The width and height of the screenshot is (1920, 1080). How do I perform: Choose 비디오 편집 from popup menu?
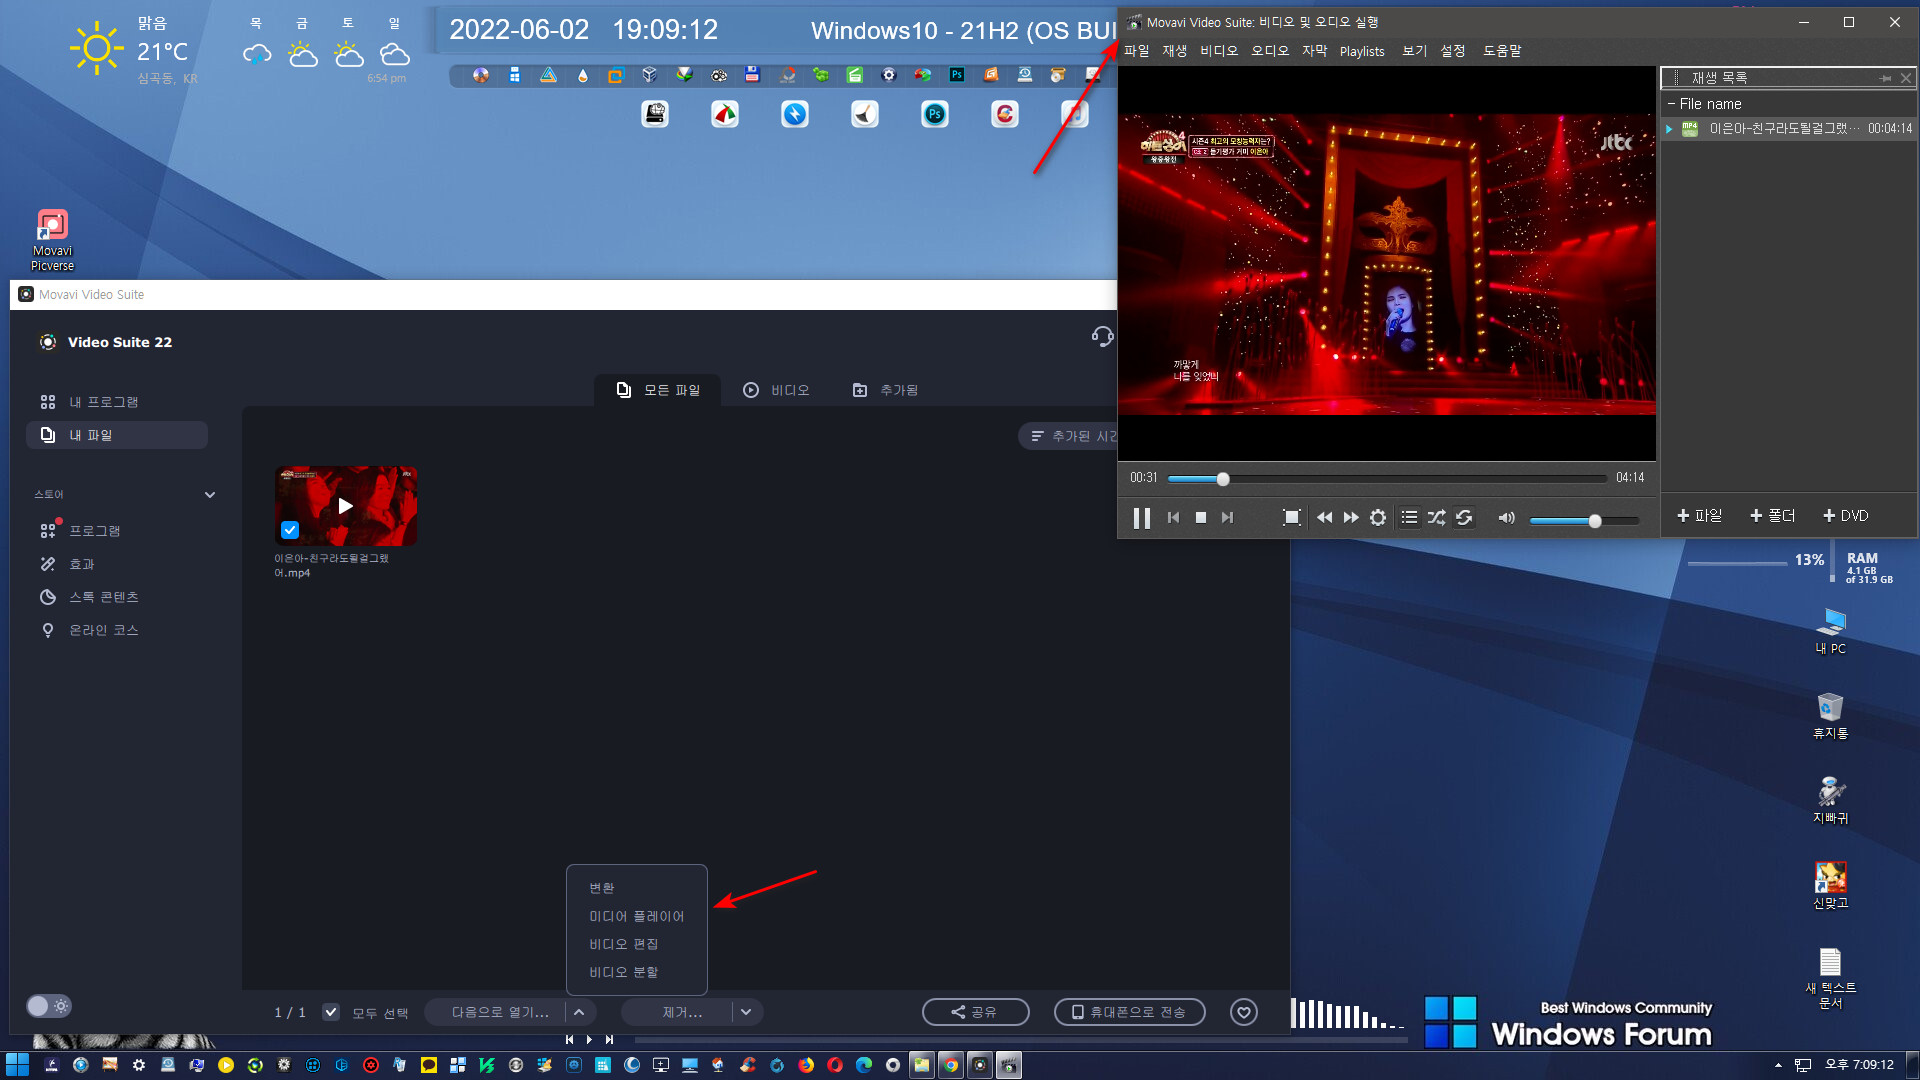point(623,944)
